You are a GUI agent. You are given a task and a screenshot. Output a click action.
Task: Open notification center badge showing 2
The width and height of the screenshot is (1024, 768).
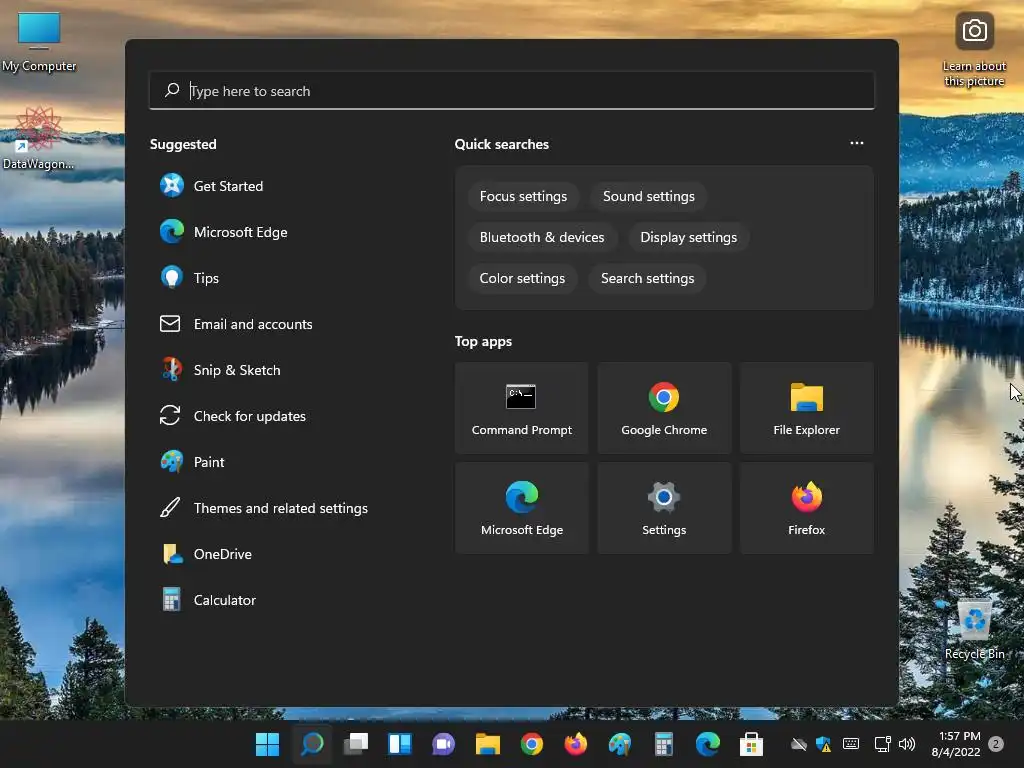995,744
